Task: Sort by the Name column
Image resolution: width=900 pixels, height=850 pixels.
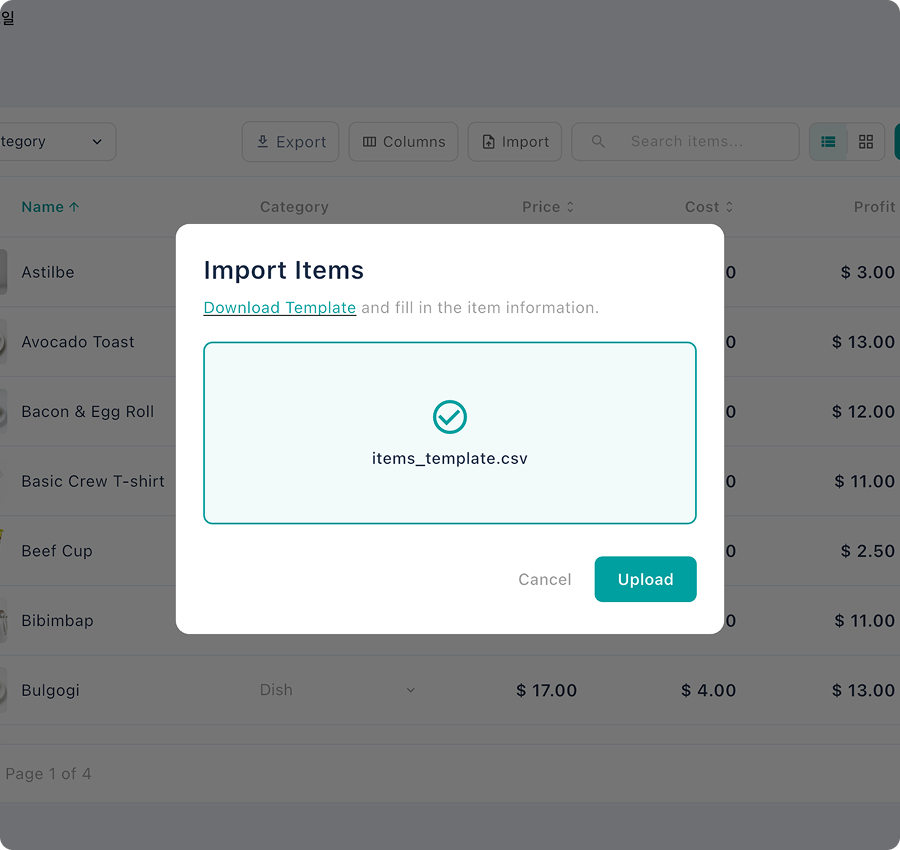Action: pos(50,207)
